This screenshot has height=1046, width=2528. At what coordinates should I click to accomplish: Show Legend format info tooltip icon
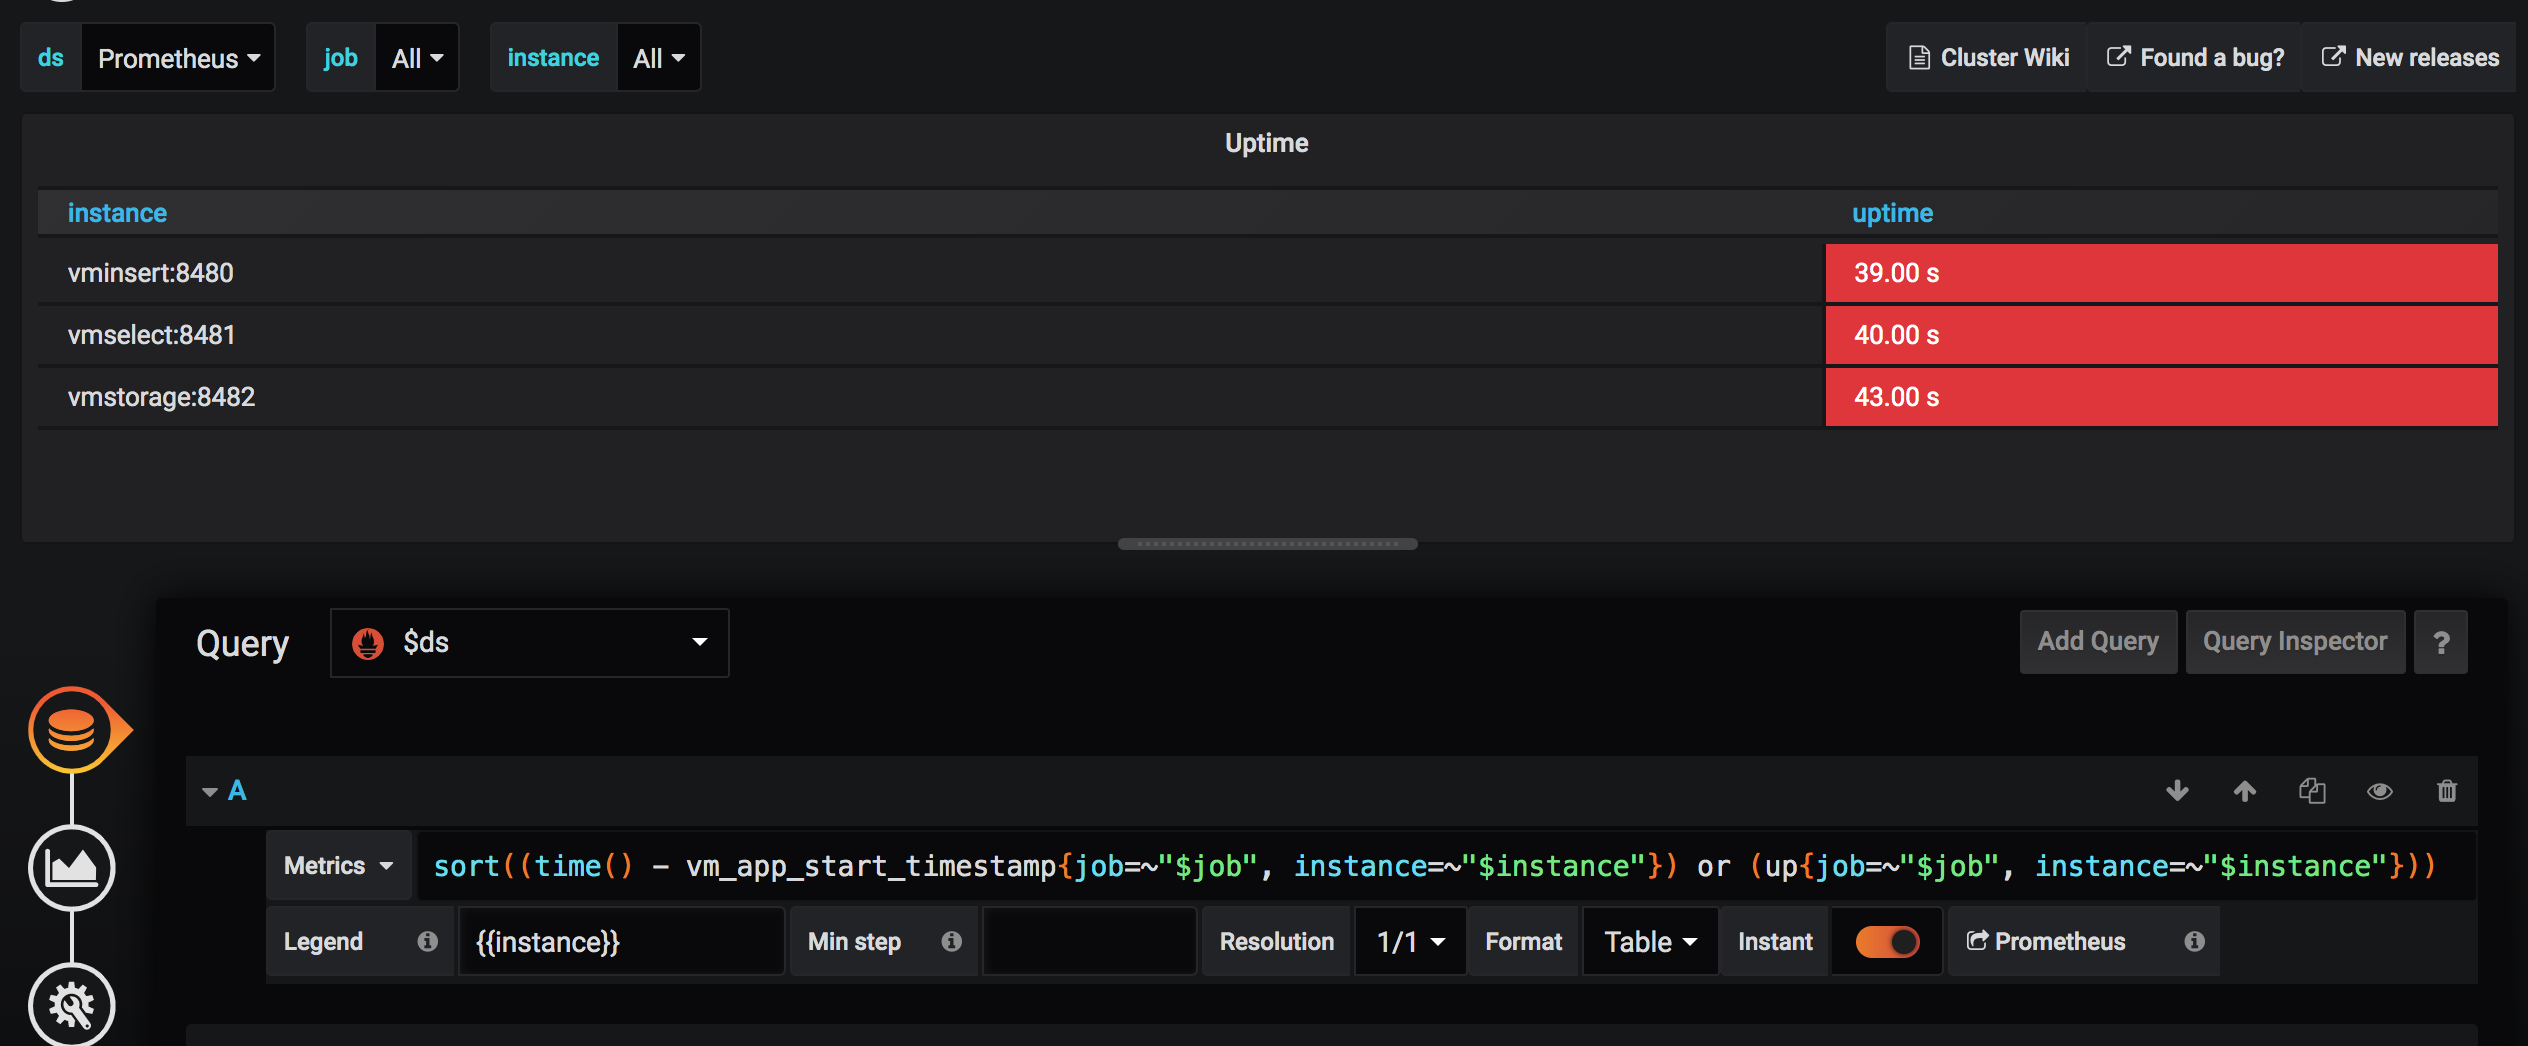coord(428,941)
